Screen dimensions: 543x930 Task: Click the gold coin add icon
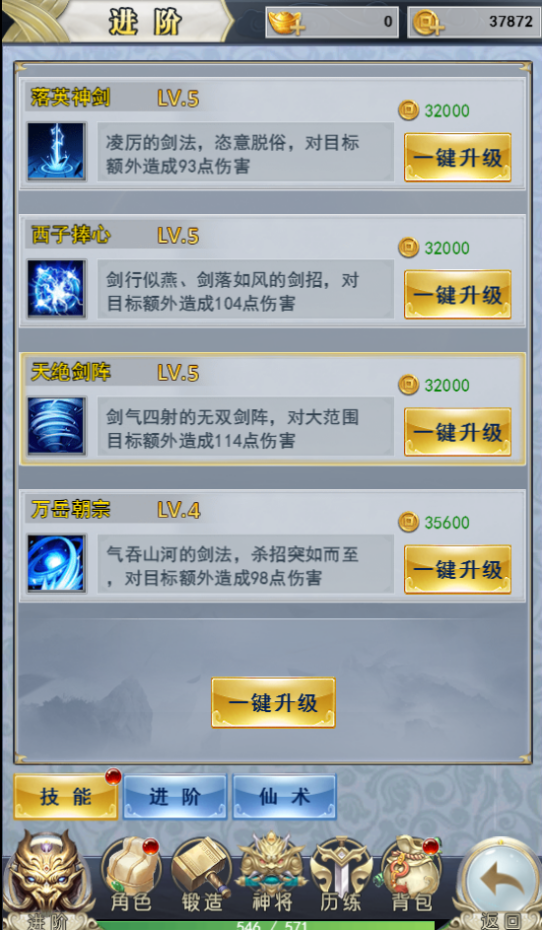(428, 23)
